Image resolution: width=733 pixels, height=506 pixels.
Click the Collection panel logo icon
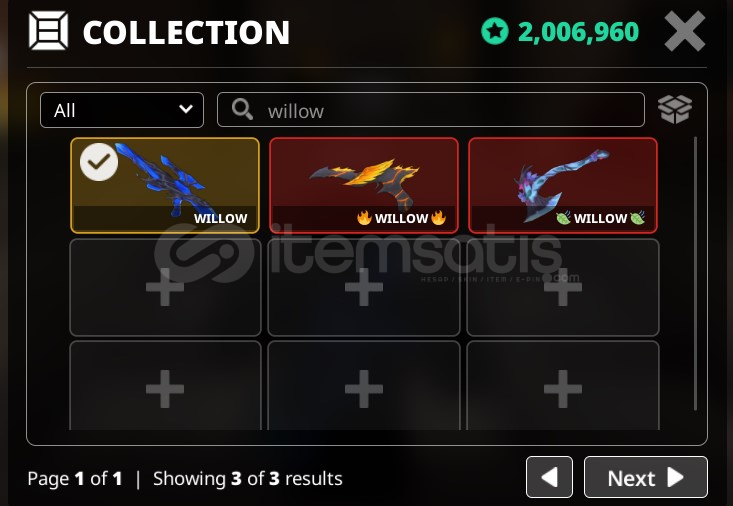pyautogui.click(x=48, y=31)
